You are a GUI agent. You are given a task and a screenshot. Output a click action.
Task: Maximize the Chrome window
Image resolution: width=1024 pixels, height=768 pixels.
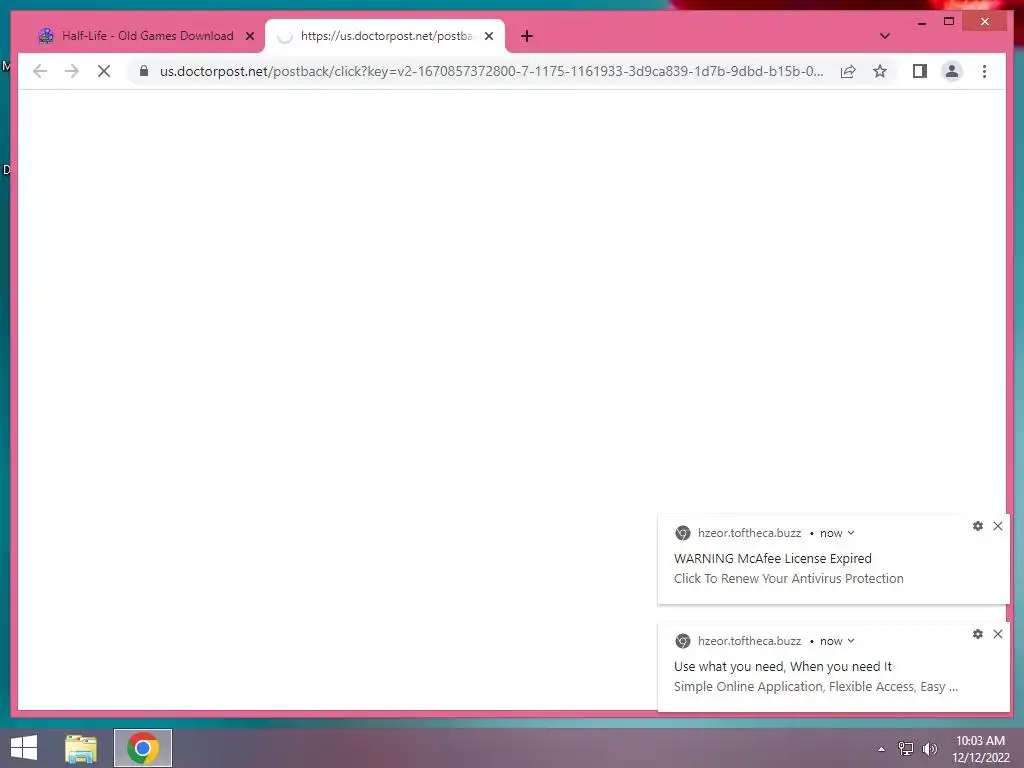click(x=949, y=22)
